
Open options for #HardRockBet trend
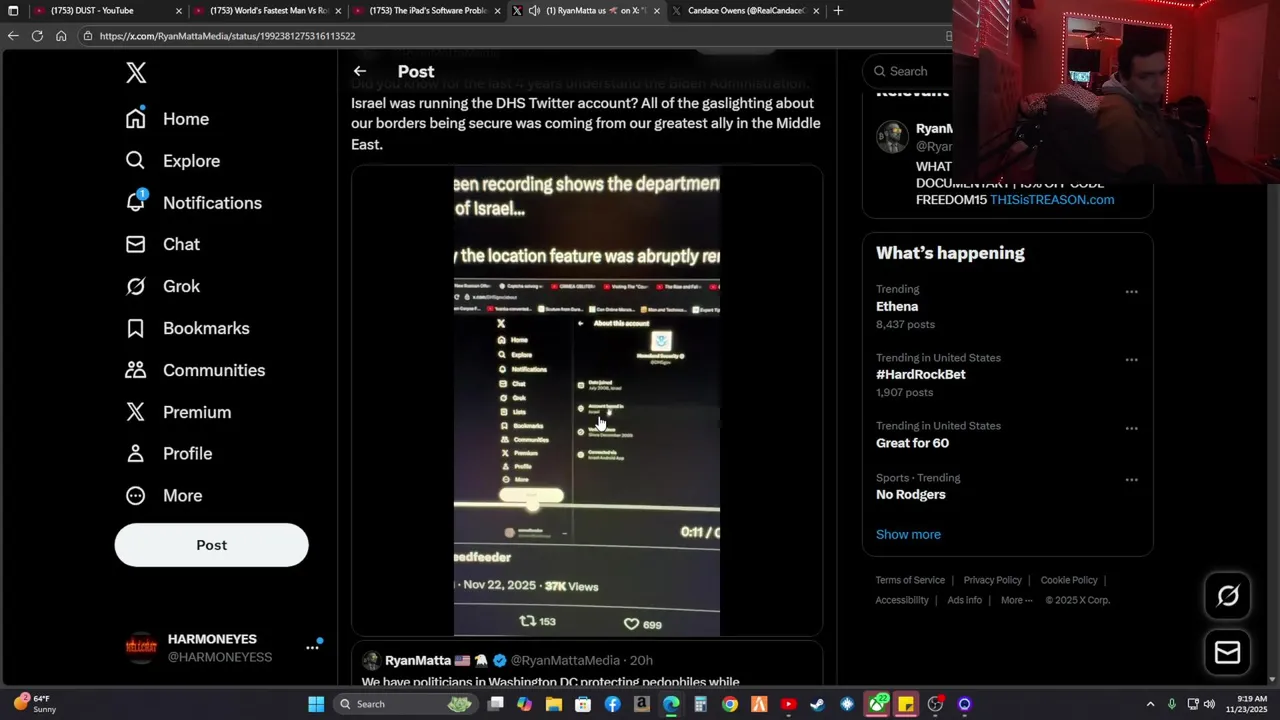coord(1131,360)
